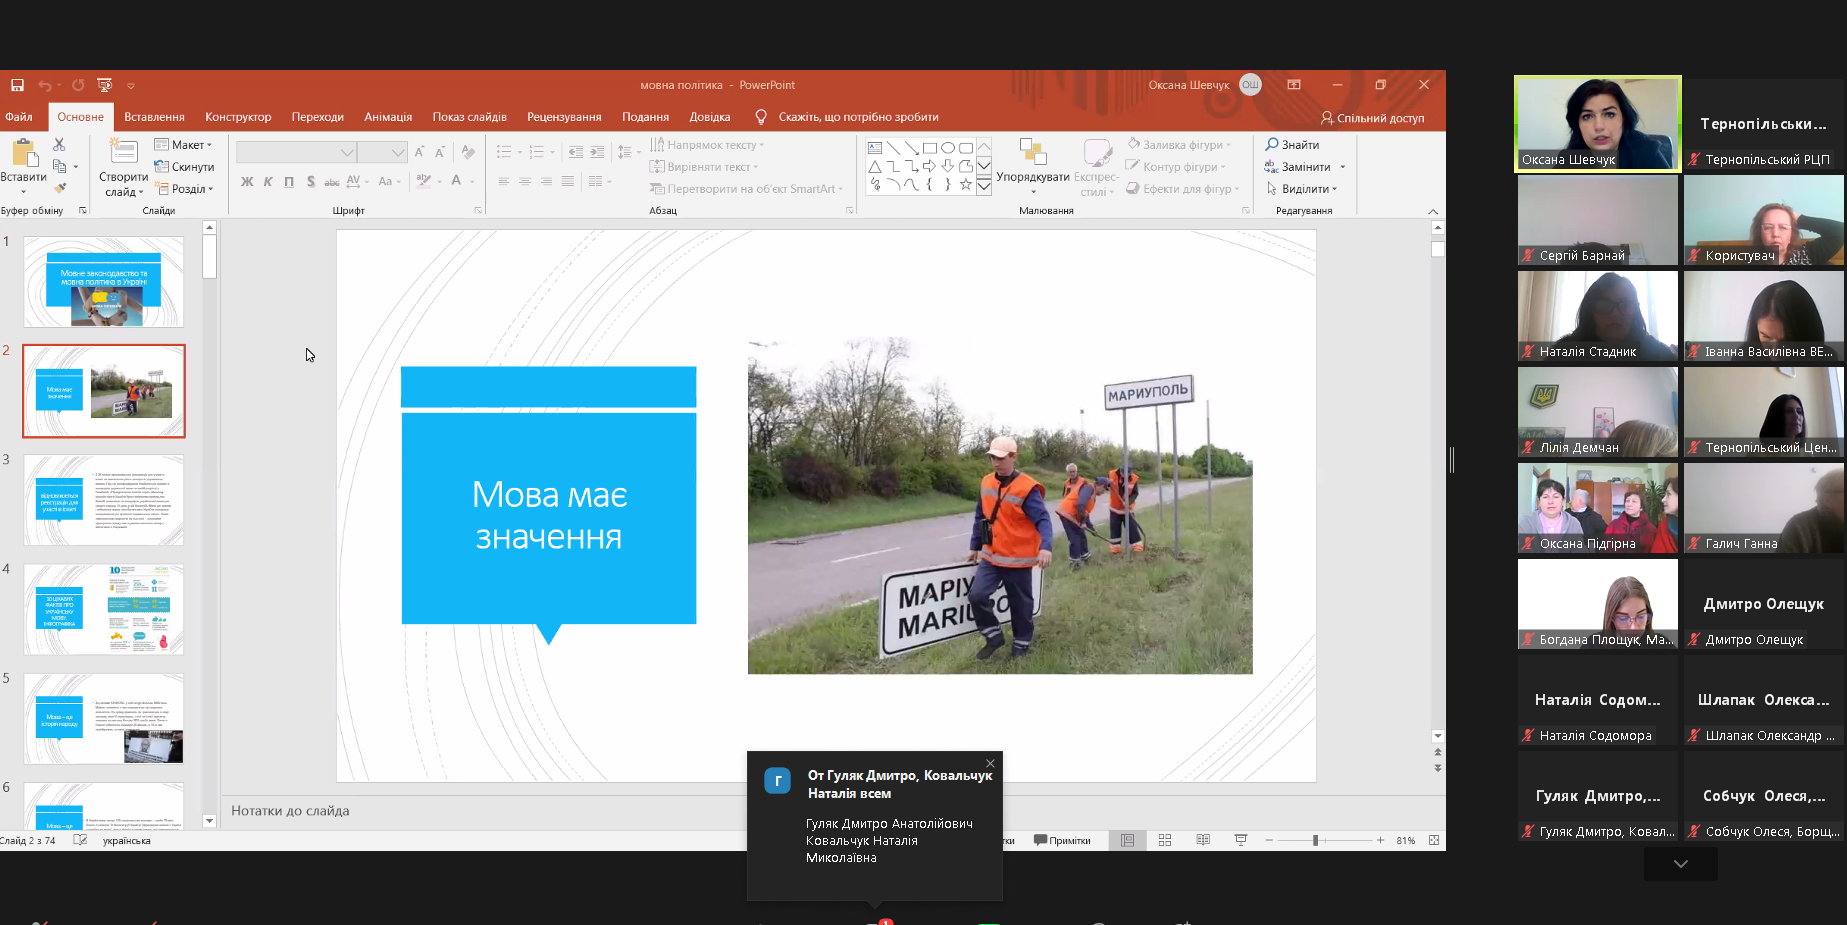Click the Створити слайд new slide icon
1847x925 pixels.
(x=124, y=152)
